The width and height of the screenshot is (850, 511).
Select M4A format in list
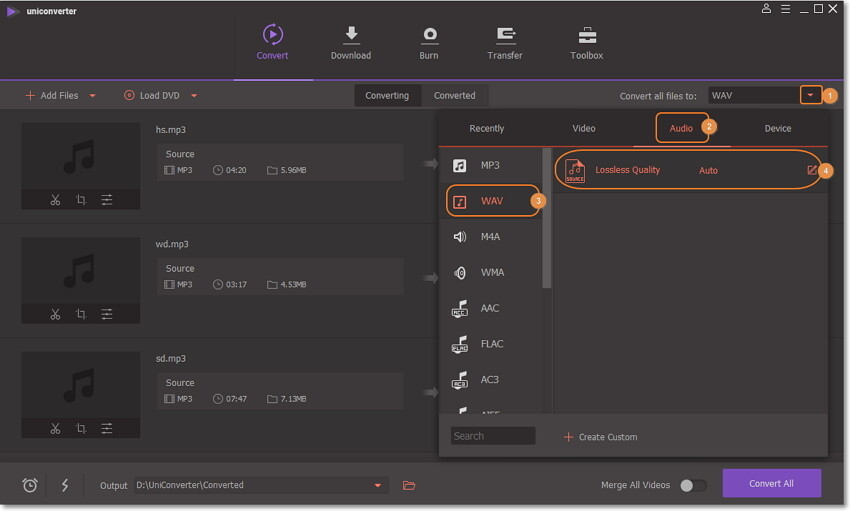tap(492, 237)
